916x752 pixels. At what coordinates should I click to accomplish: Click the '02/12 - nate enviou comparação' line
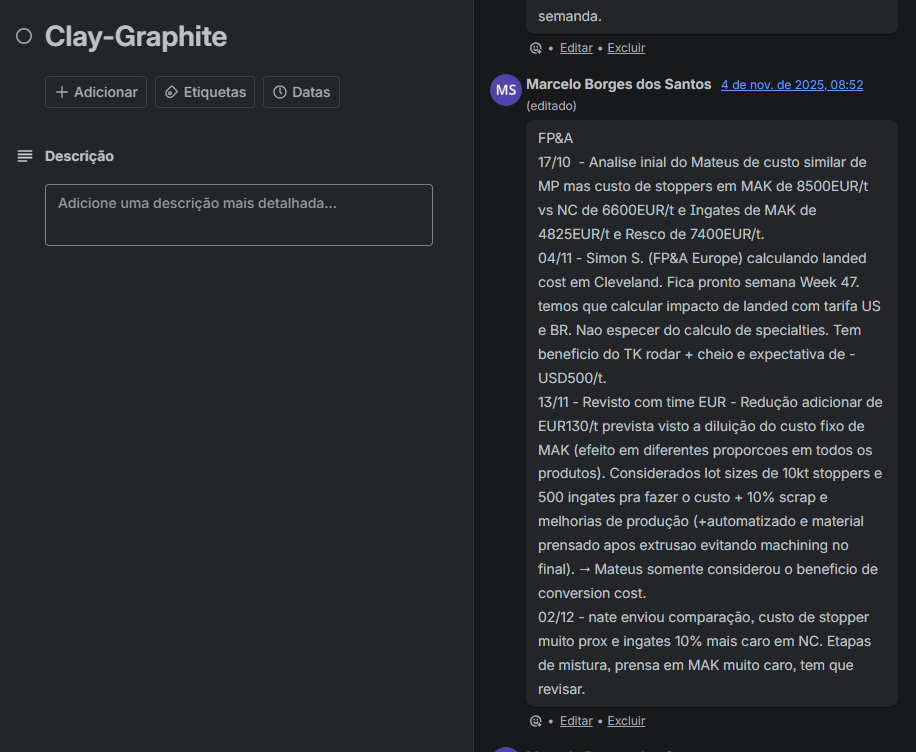703,618
